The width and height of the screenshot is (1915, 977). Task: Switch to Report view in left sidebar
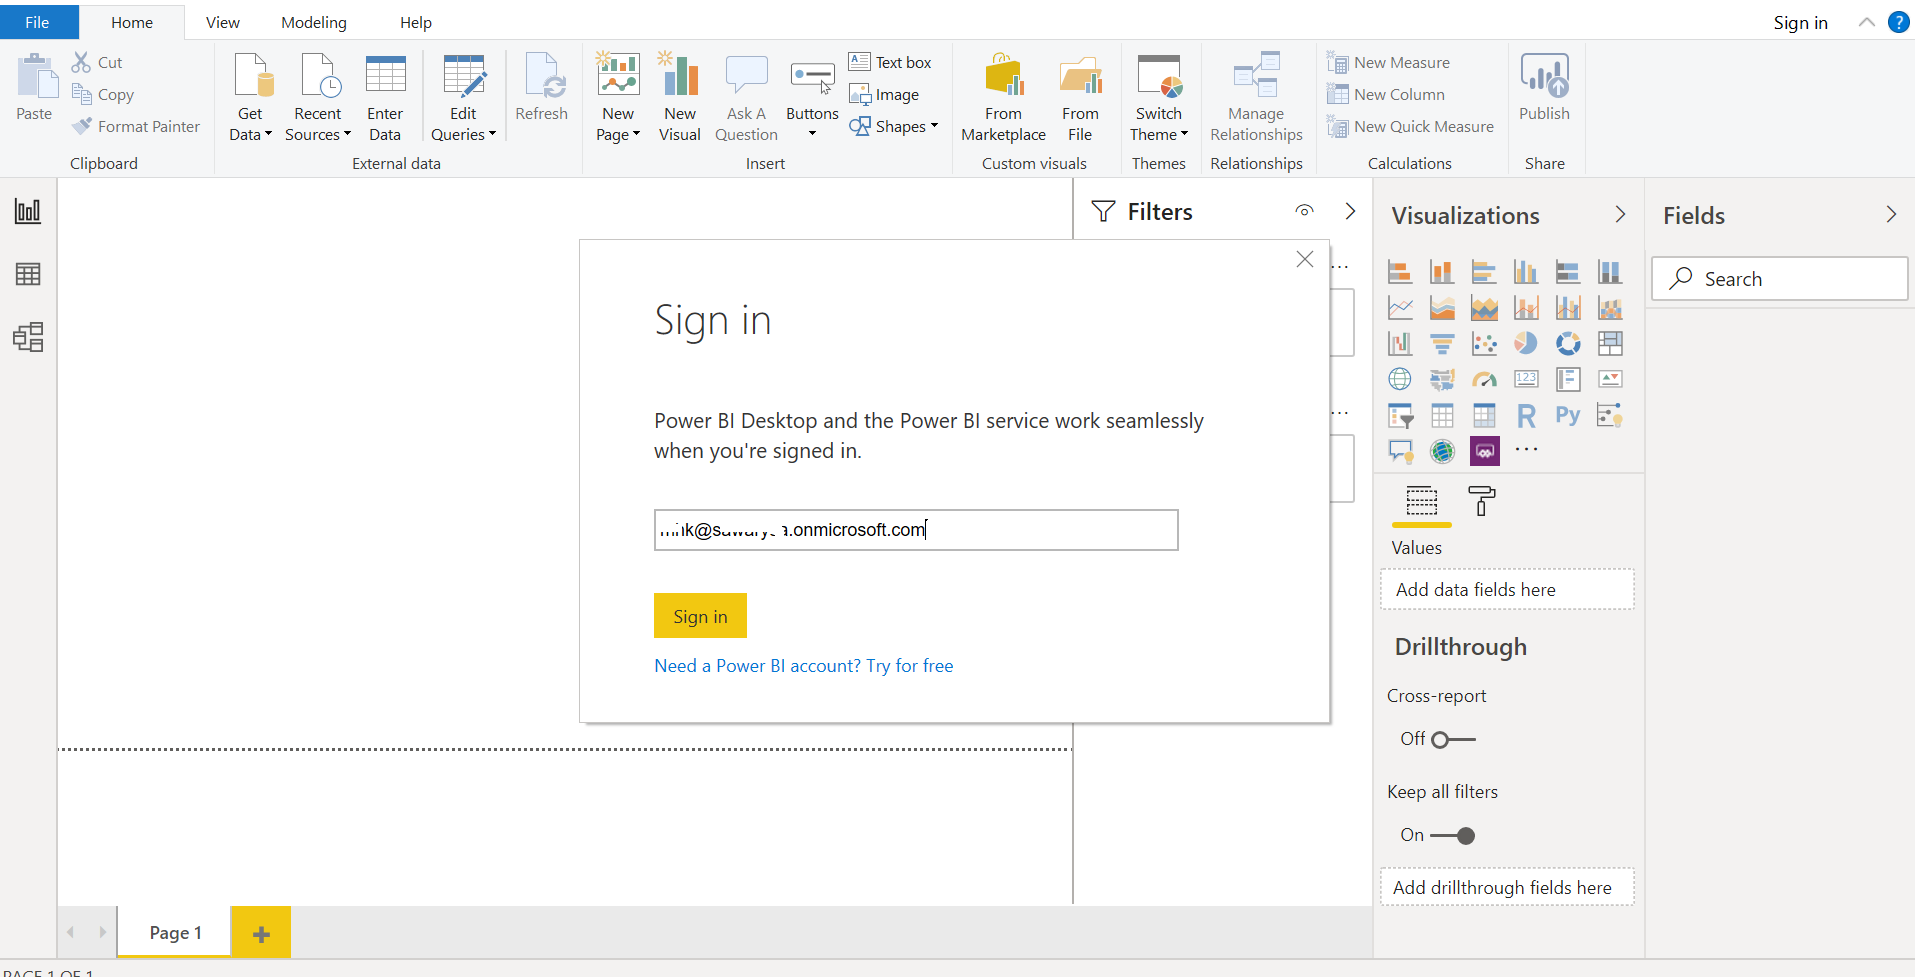tap(28, 211)
